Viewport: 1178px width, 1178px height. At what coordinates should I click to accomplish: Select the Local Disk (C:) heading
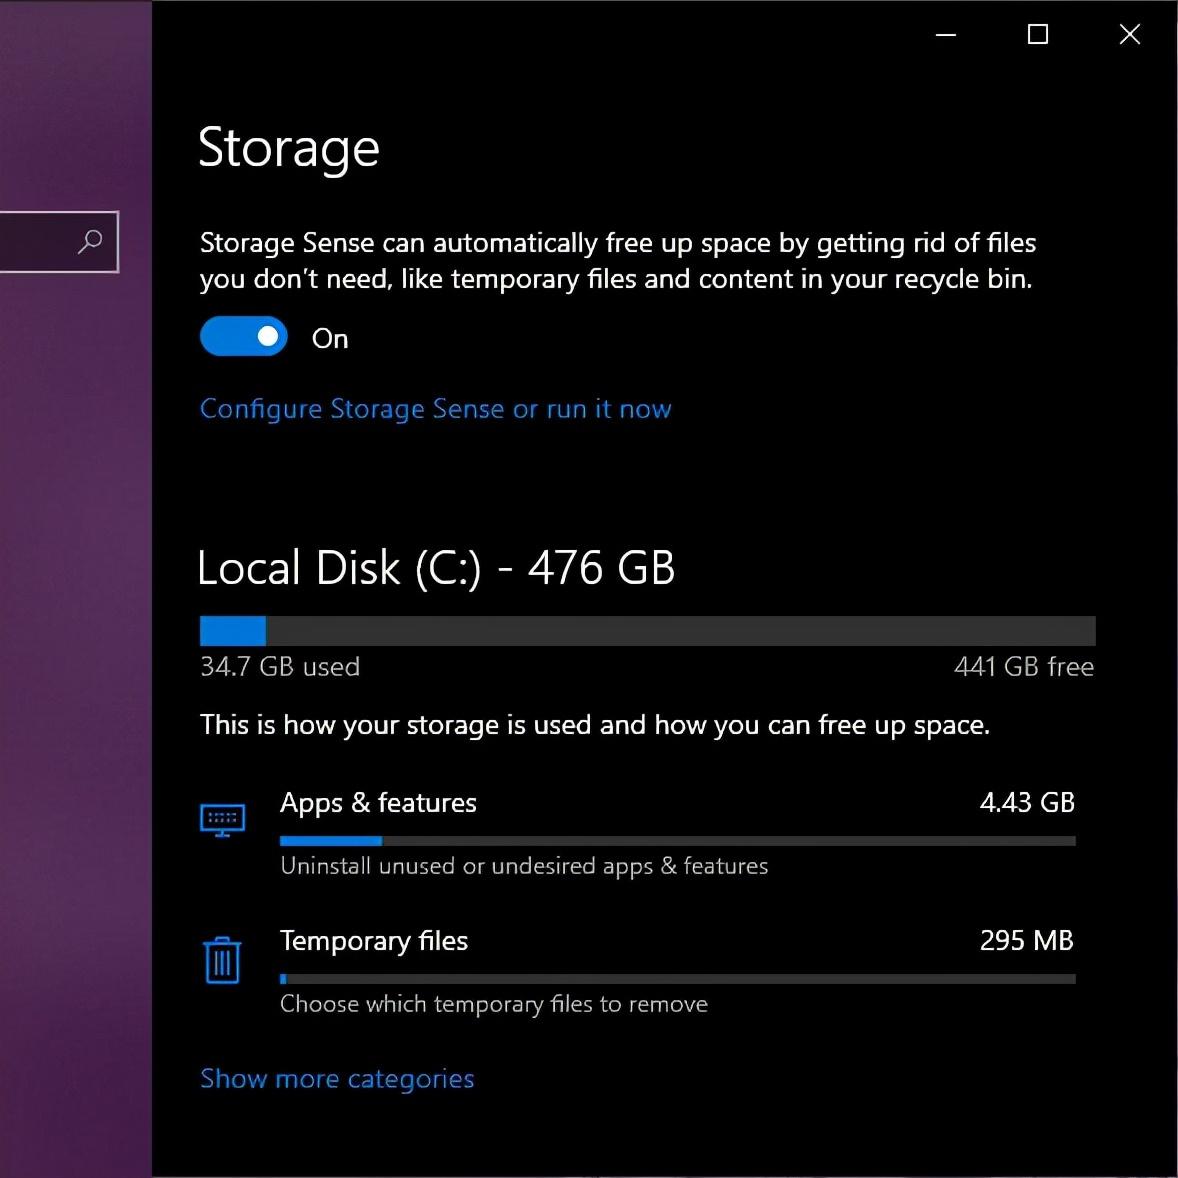(436, 567)
